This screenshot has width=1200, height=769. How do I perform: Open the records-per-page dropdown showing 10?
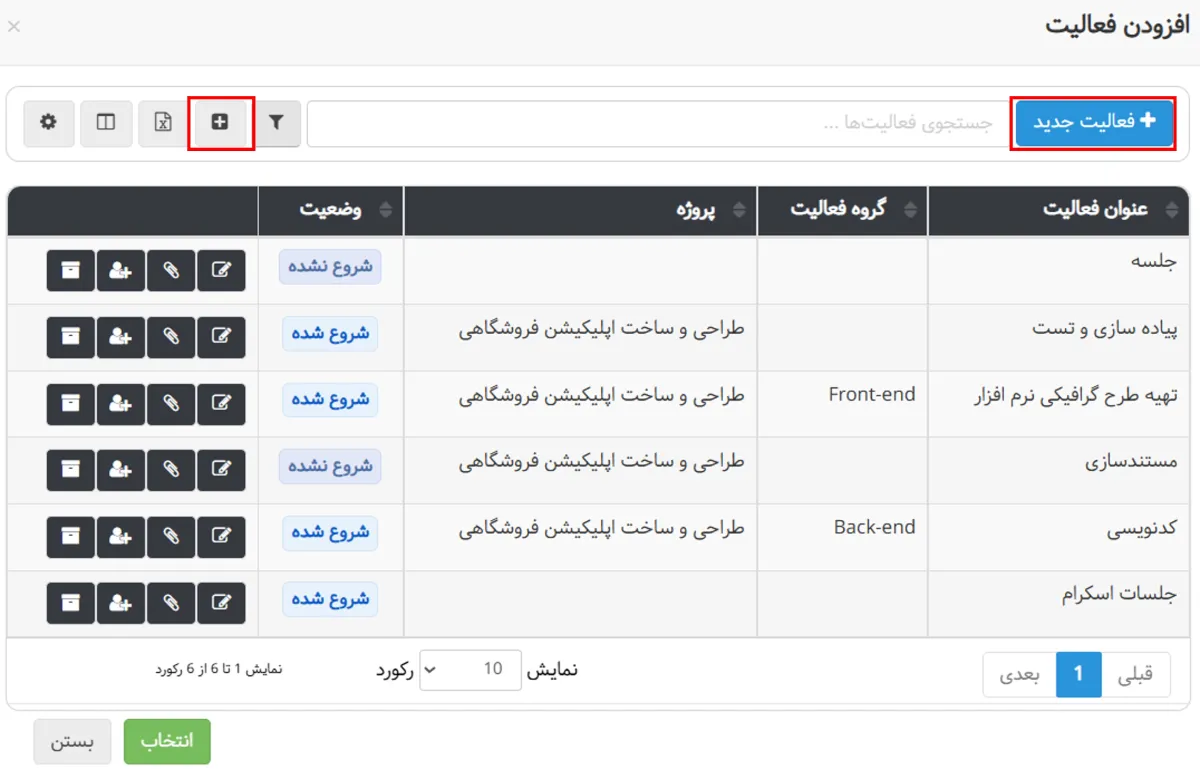(470, 670)
